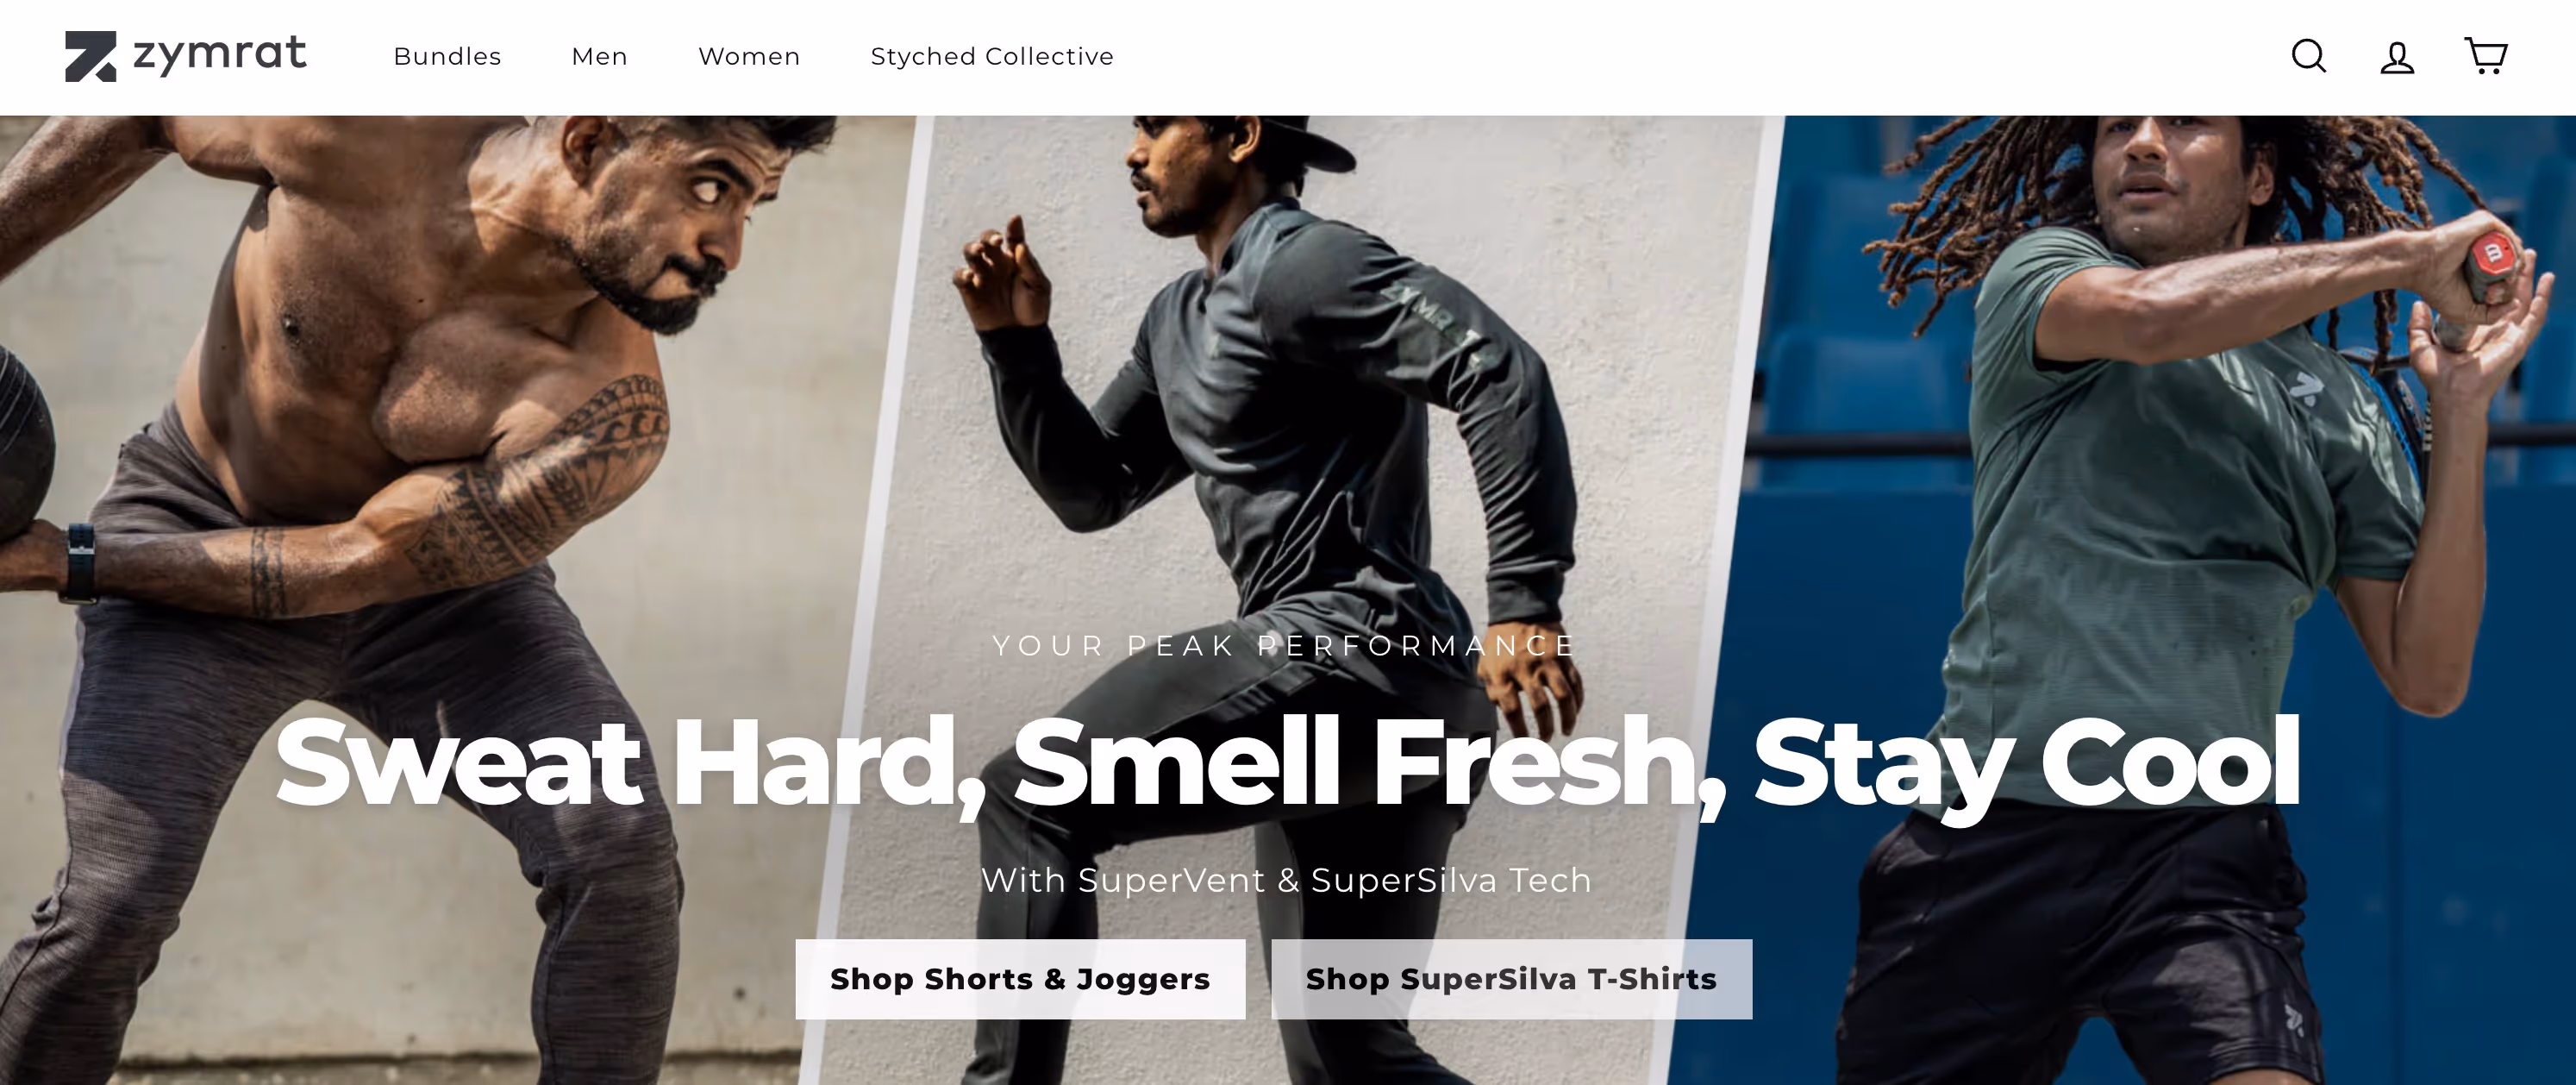Click the Shop SuperSilva T-Shirts button
Viewport: 2576px width, 1085px height.
(x=1511, y=979)
